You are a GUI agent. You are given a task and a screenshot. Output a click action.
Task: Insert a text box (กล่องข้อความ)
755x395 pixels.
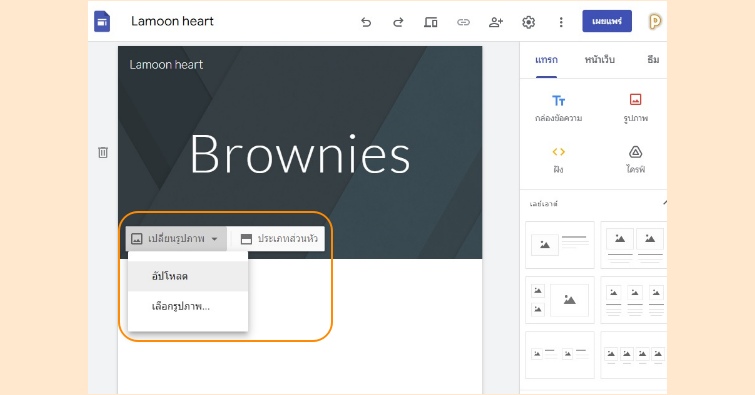[x=559, y=108]
